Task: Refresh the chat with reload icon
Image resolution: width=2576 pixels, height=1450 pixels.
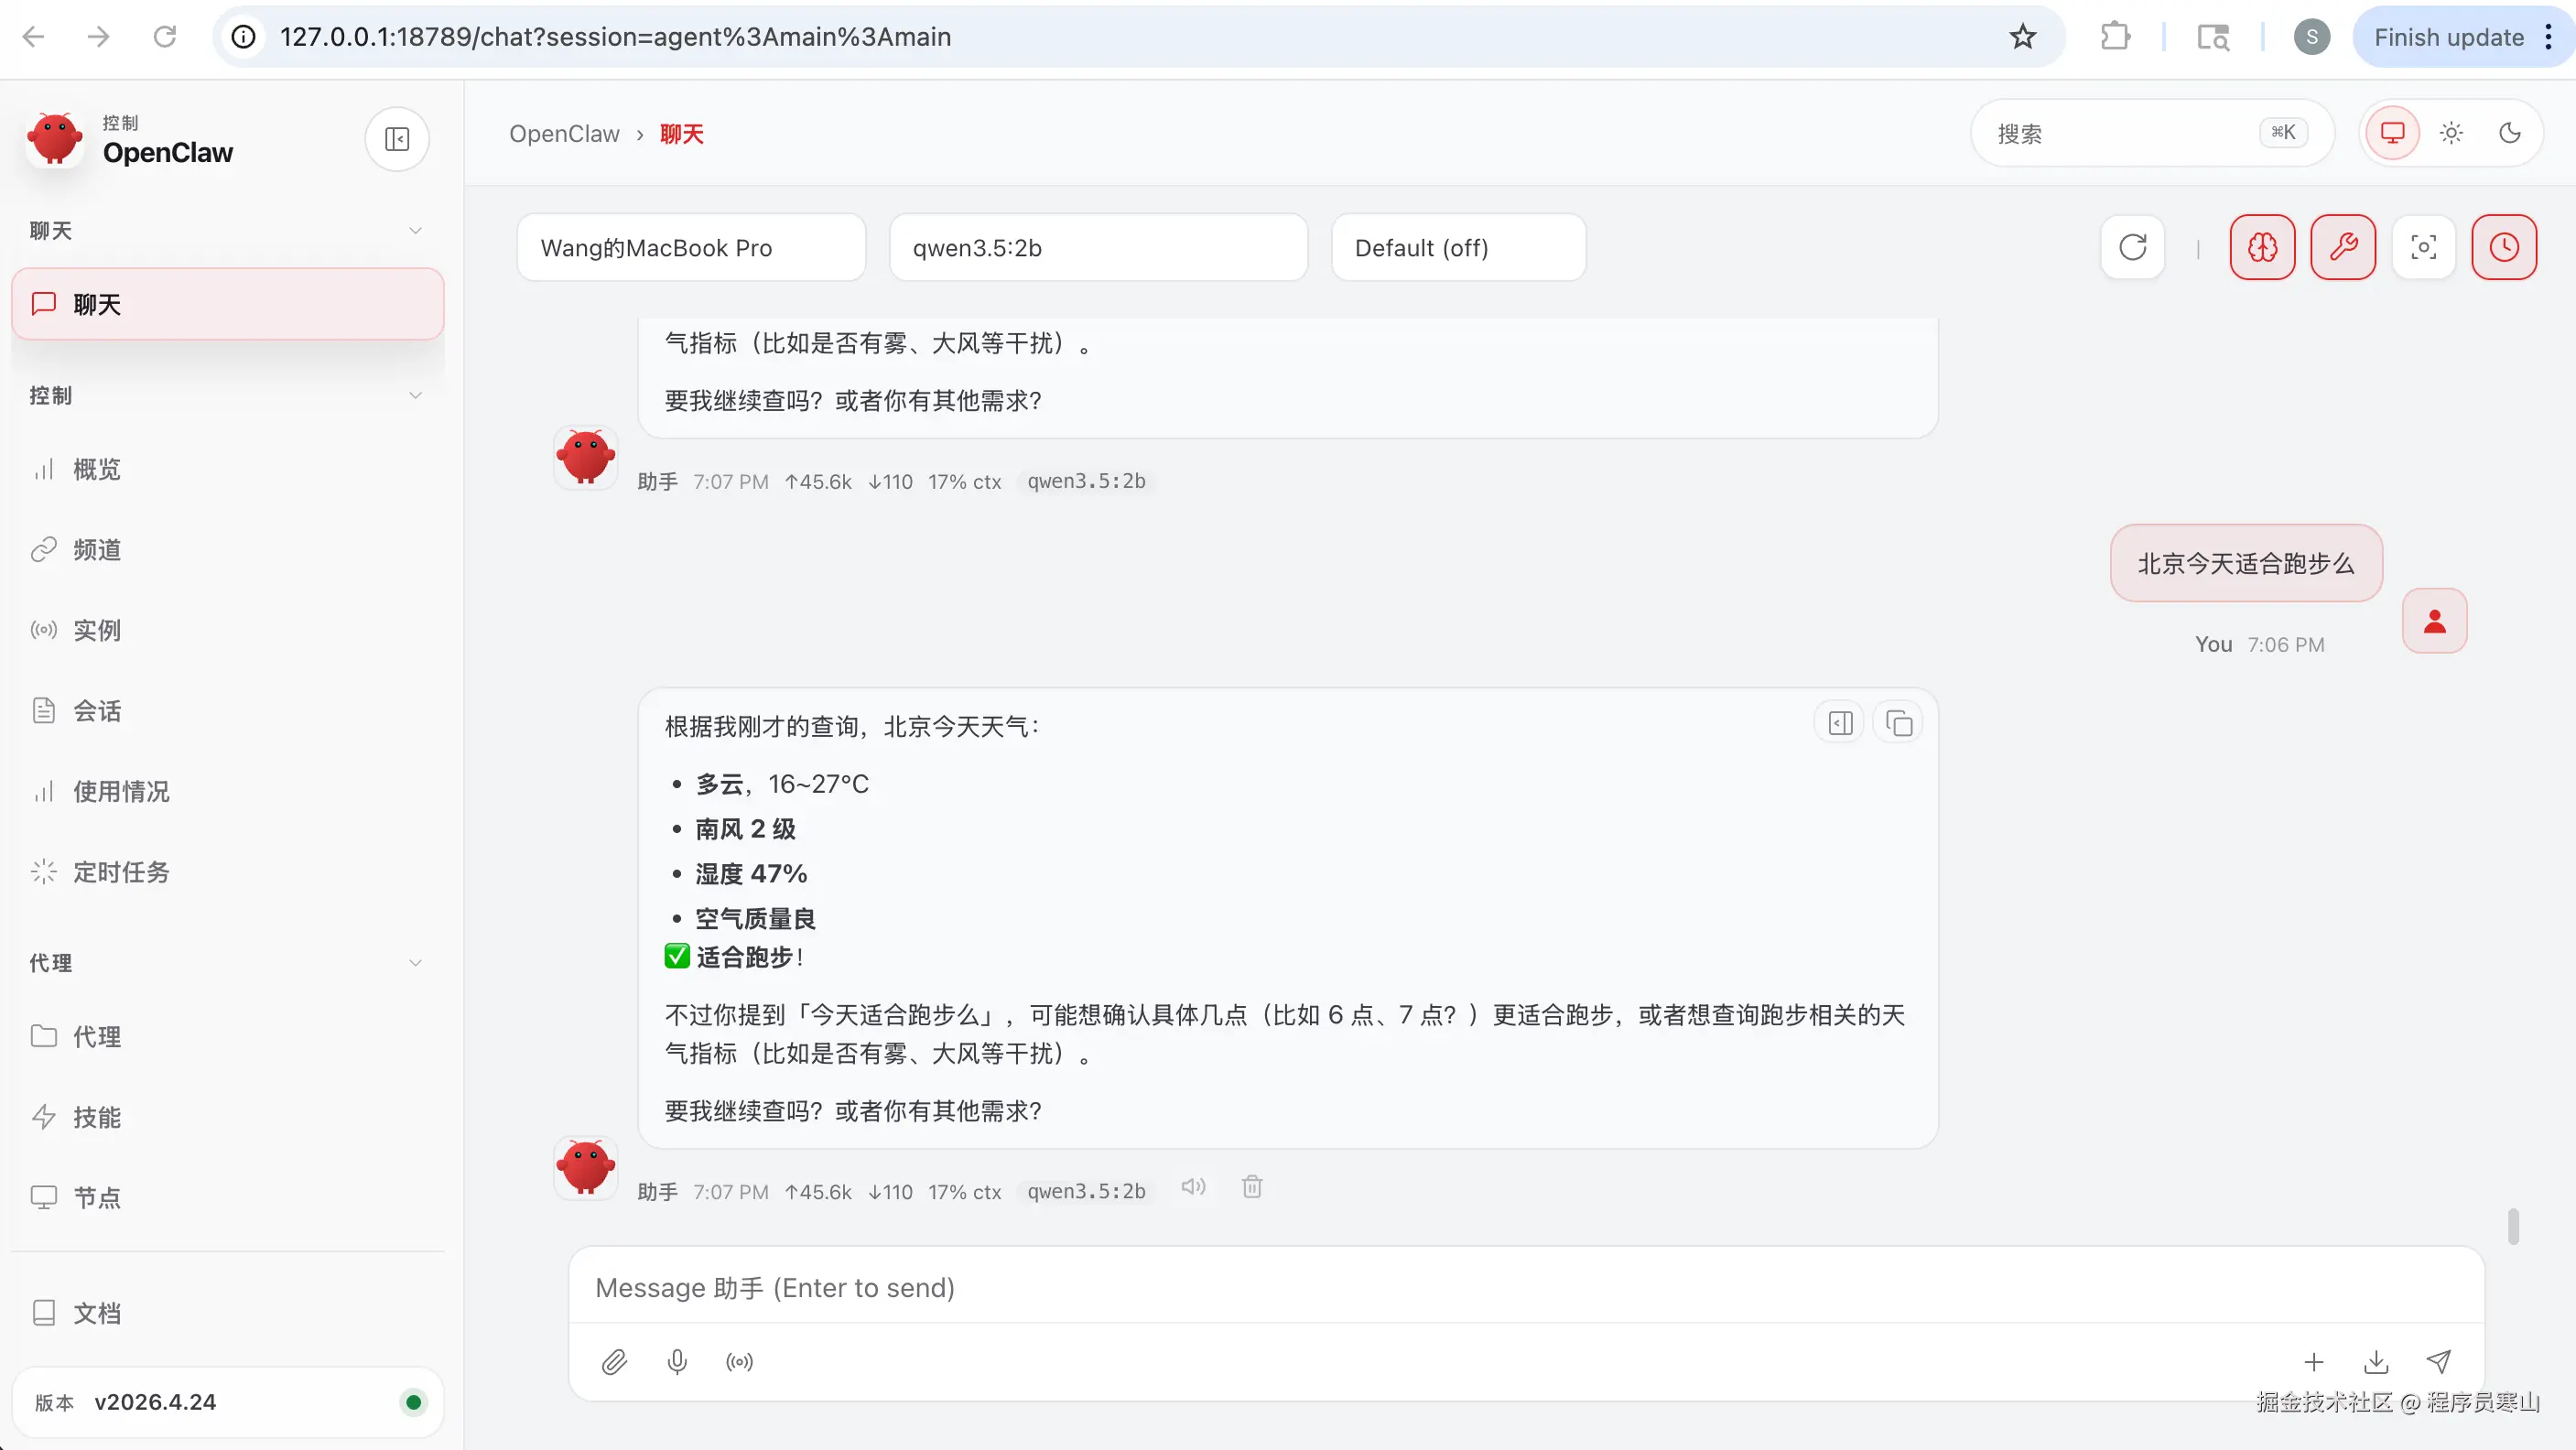Action: (2132, 247)
